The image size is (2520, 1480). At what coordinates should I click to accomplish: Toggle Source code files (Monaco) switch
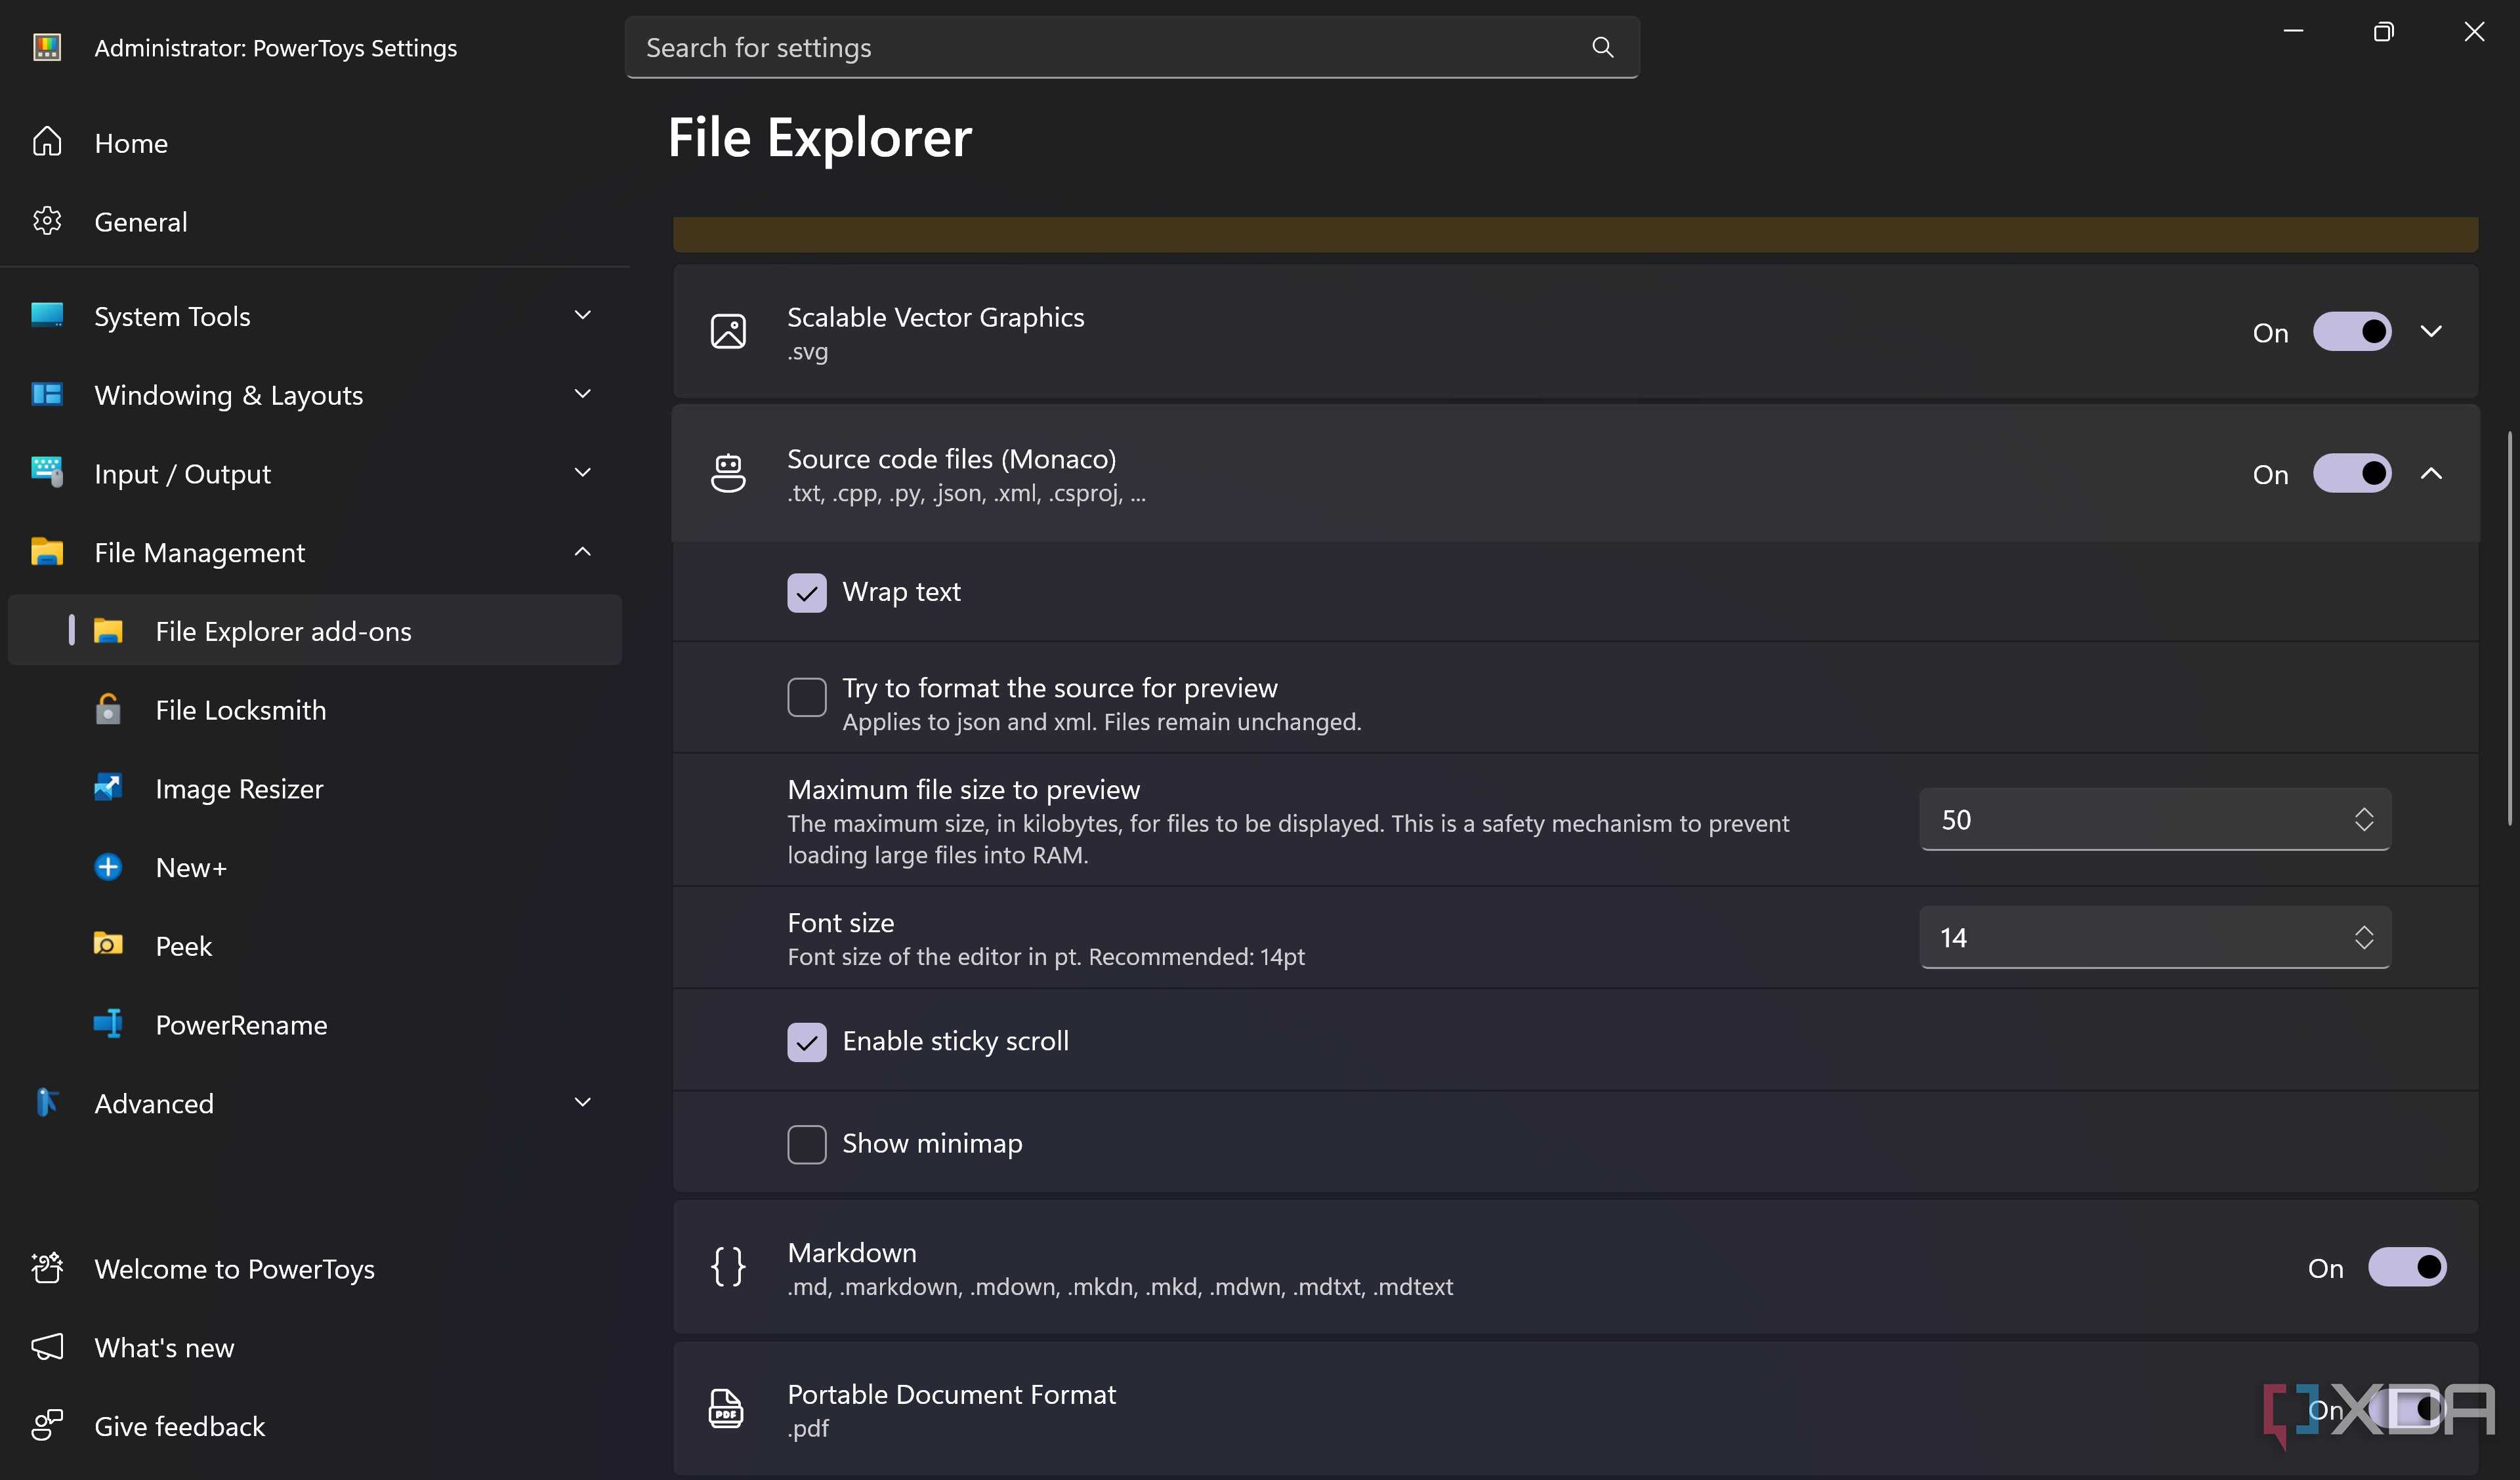pyautogui.click(x=2352, y=473)
